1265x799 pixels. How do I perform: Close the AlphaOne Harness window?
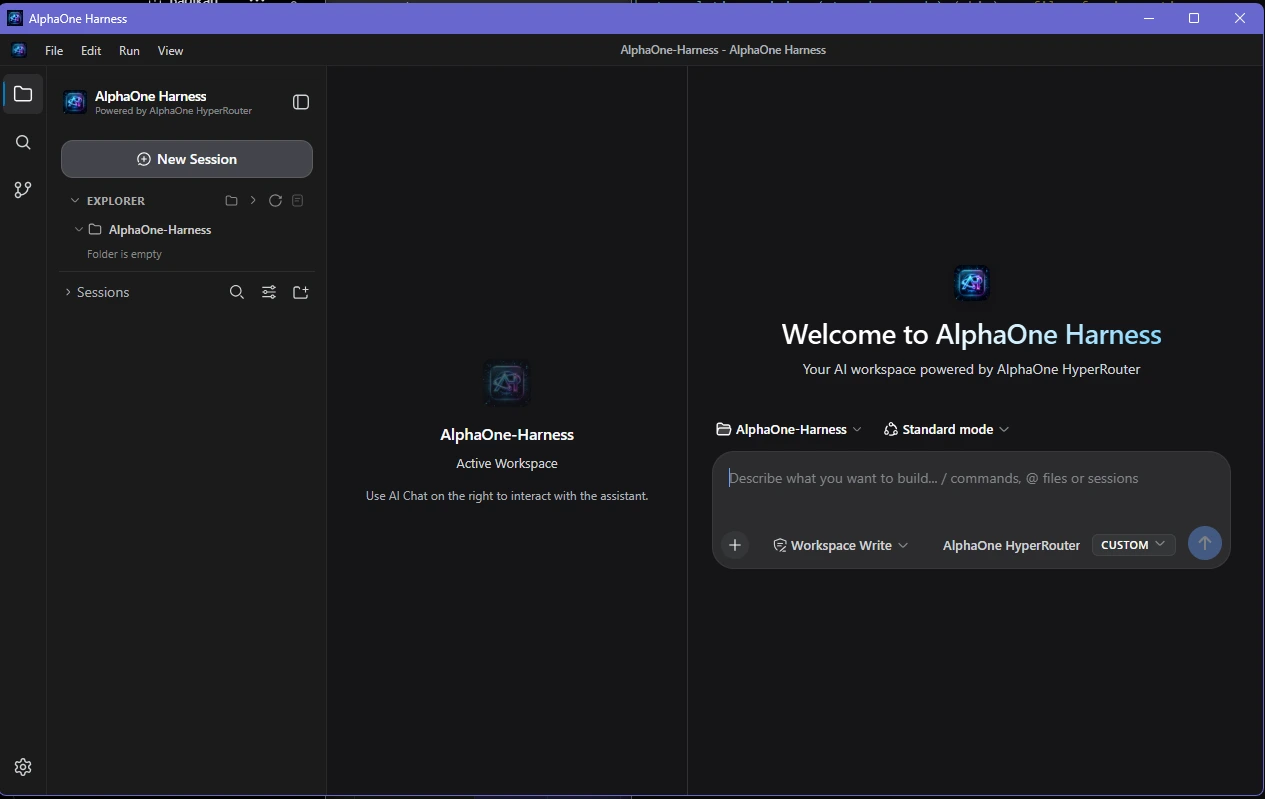[1240, 18]
